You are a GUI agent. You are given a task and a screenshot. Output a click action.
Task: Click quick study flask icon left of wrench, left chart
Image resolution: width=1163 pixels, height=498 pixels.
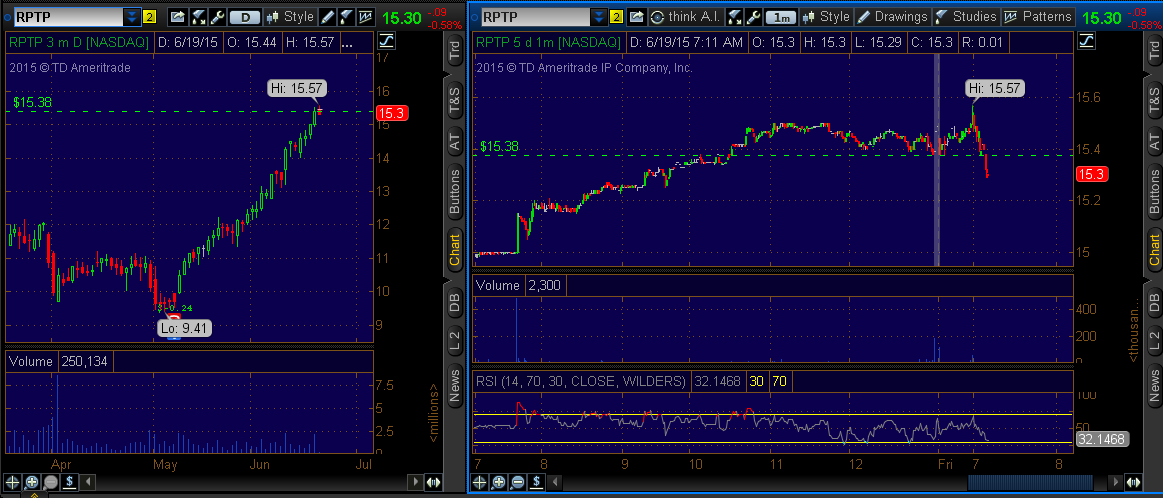pyautogui.click(x=197, y=16)
